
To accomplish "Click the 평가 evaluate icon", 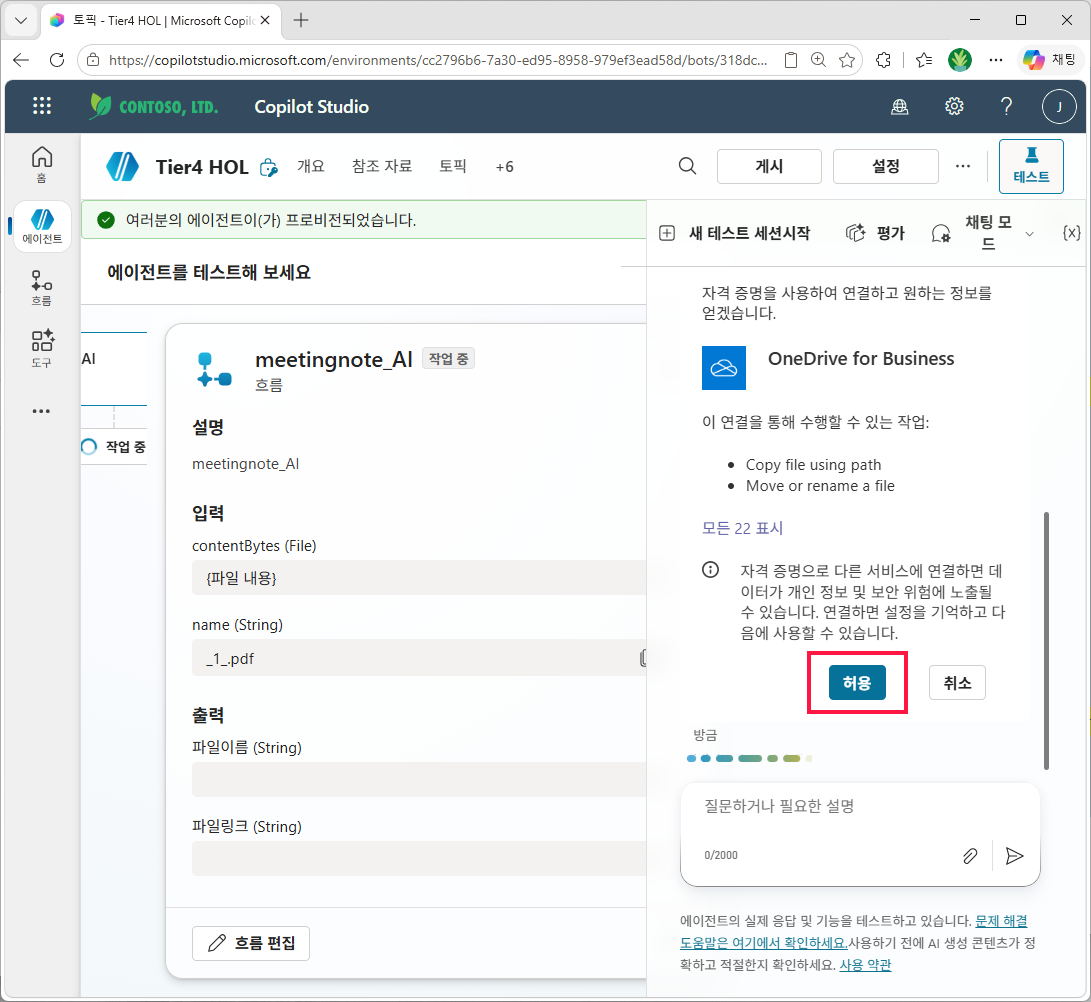I will coord(855,232).
